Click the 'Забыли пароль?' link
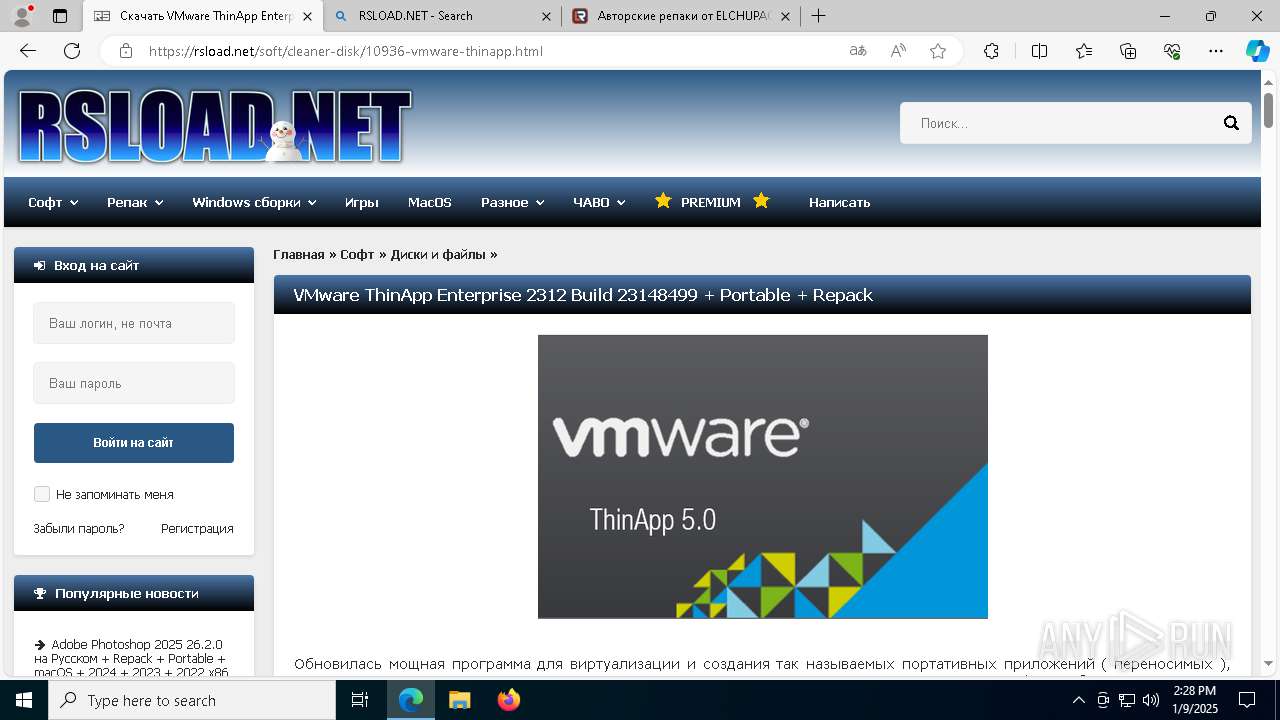 79,528
